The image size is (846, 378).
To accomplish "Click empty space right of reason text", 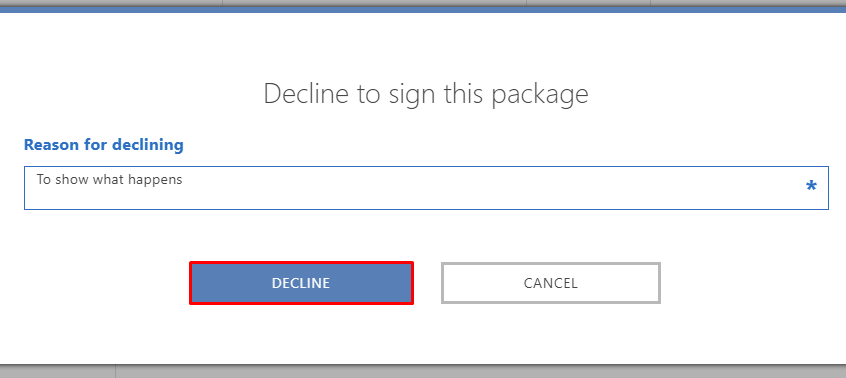I will [x=486, y=188].
